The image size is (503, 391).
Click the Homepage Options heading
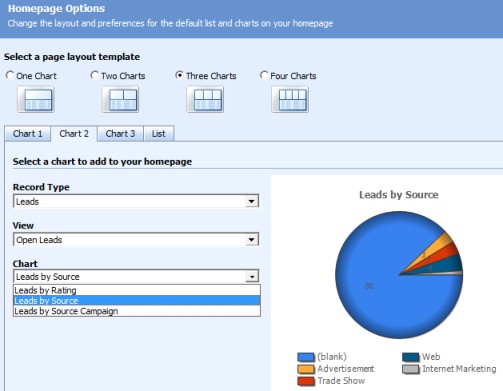56,8
